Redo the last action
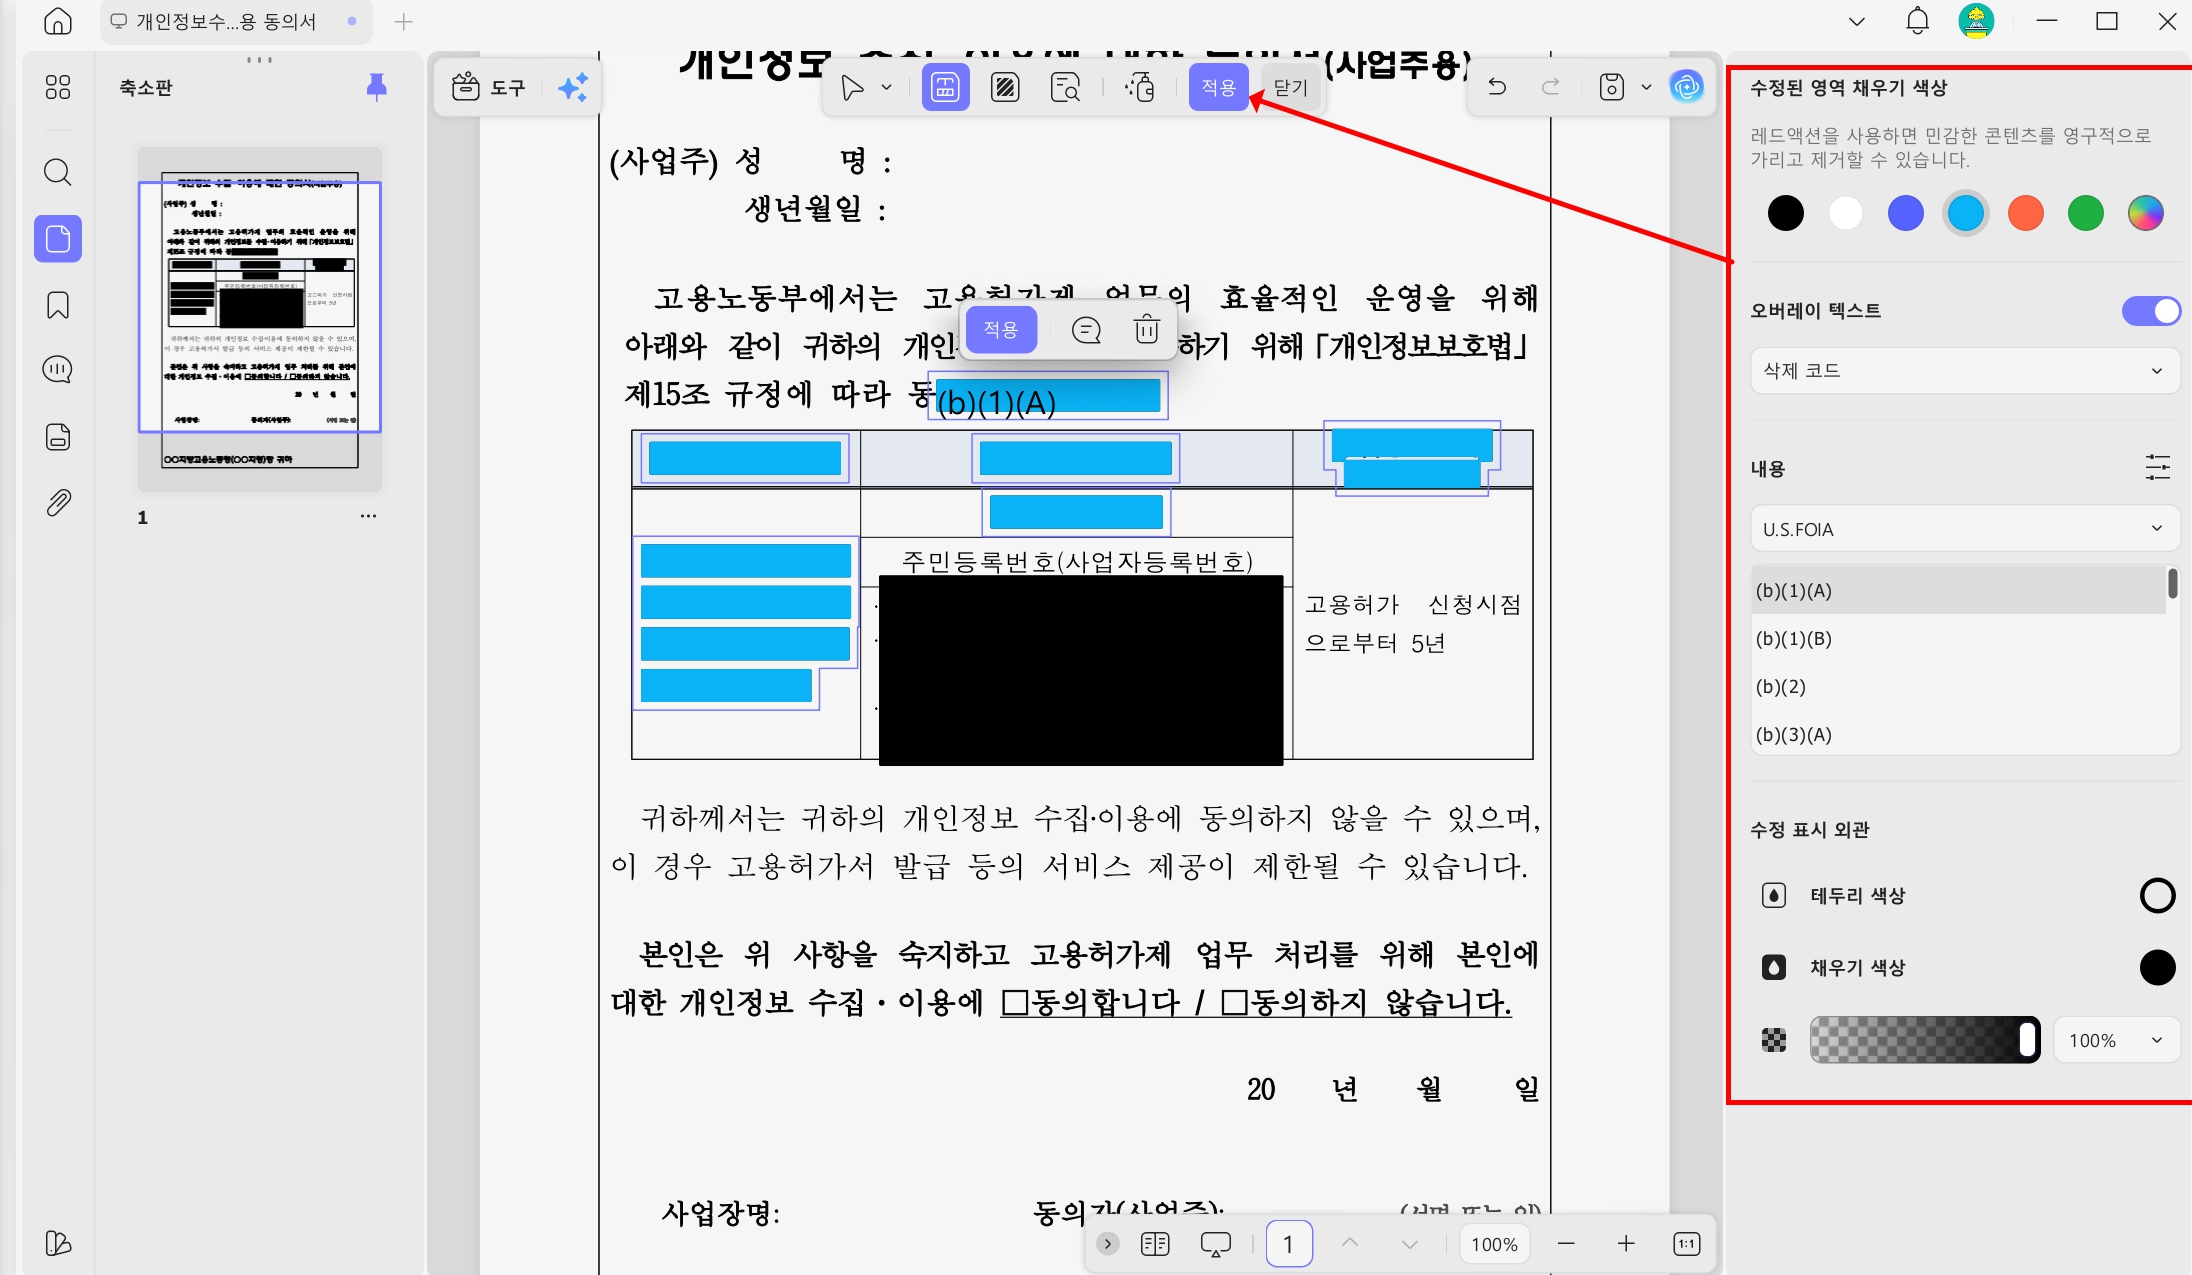 pos(1551,87)
